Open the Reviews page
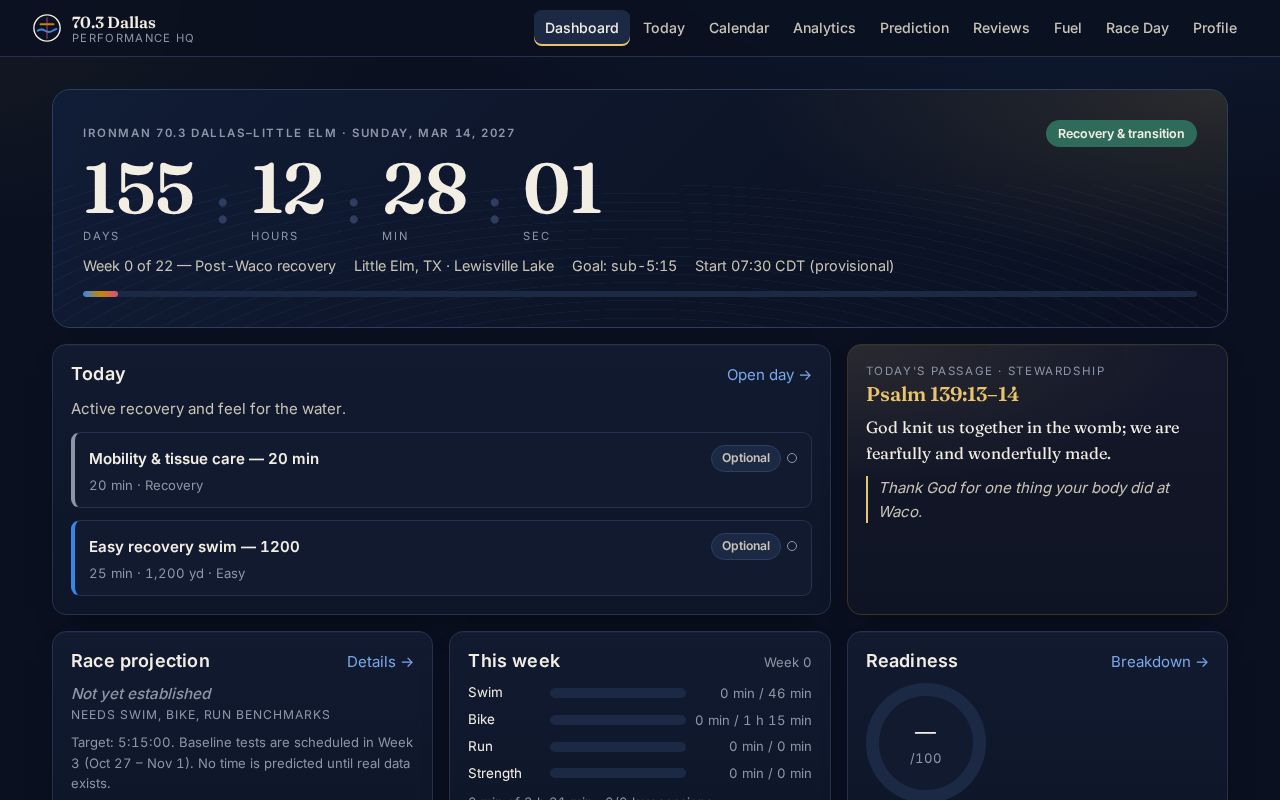Image resolution: width=1280 pixels, height=800 pixels. (x=1001, y=28)
